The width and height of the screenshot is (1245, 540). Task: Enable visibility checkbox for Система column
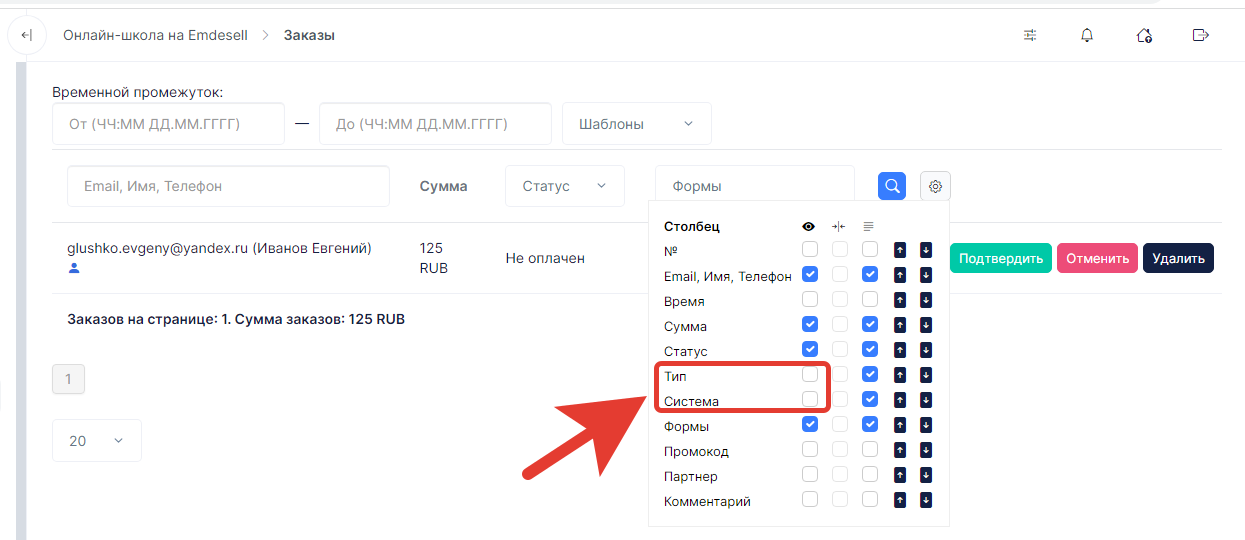tap(810, 399)
